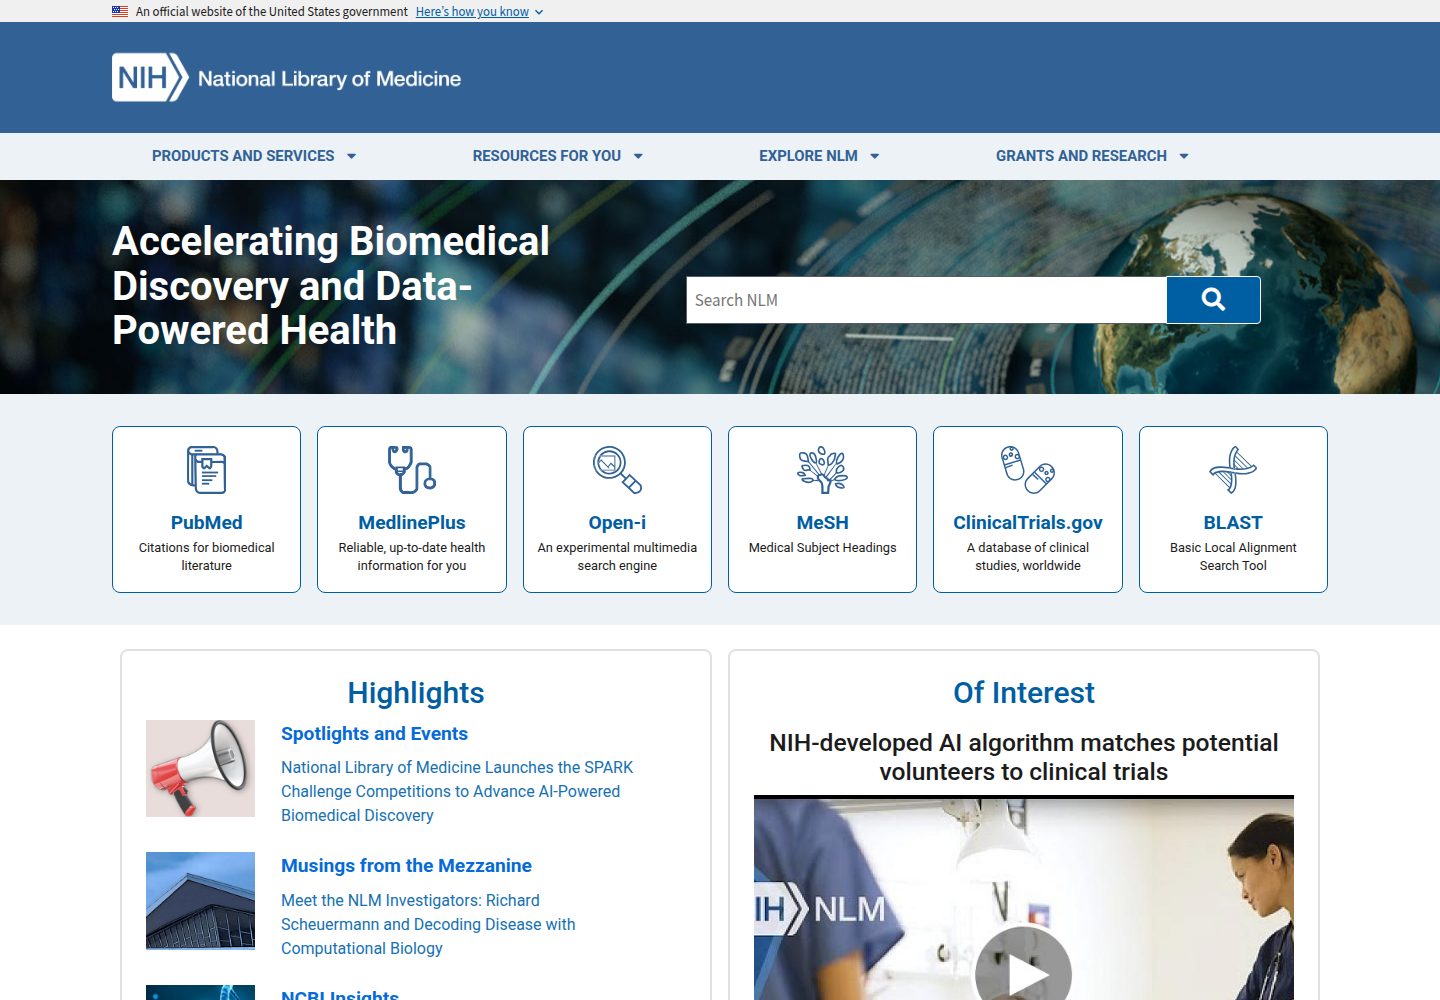This screenshot has width=1440, height=1000.
Task: Open the MedlinePlus title link
Action: (412, 522)
